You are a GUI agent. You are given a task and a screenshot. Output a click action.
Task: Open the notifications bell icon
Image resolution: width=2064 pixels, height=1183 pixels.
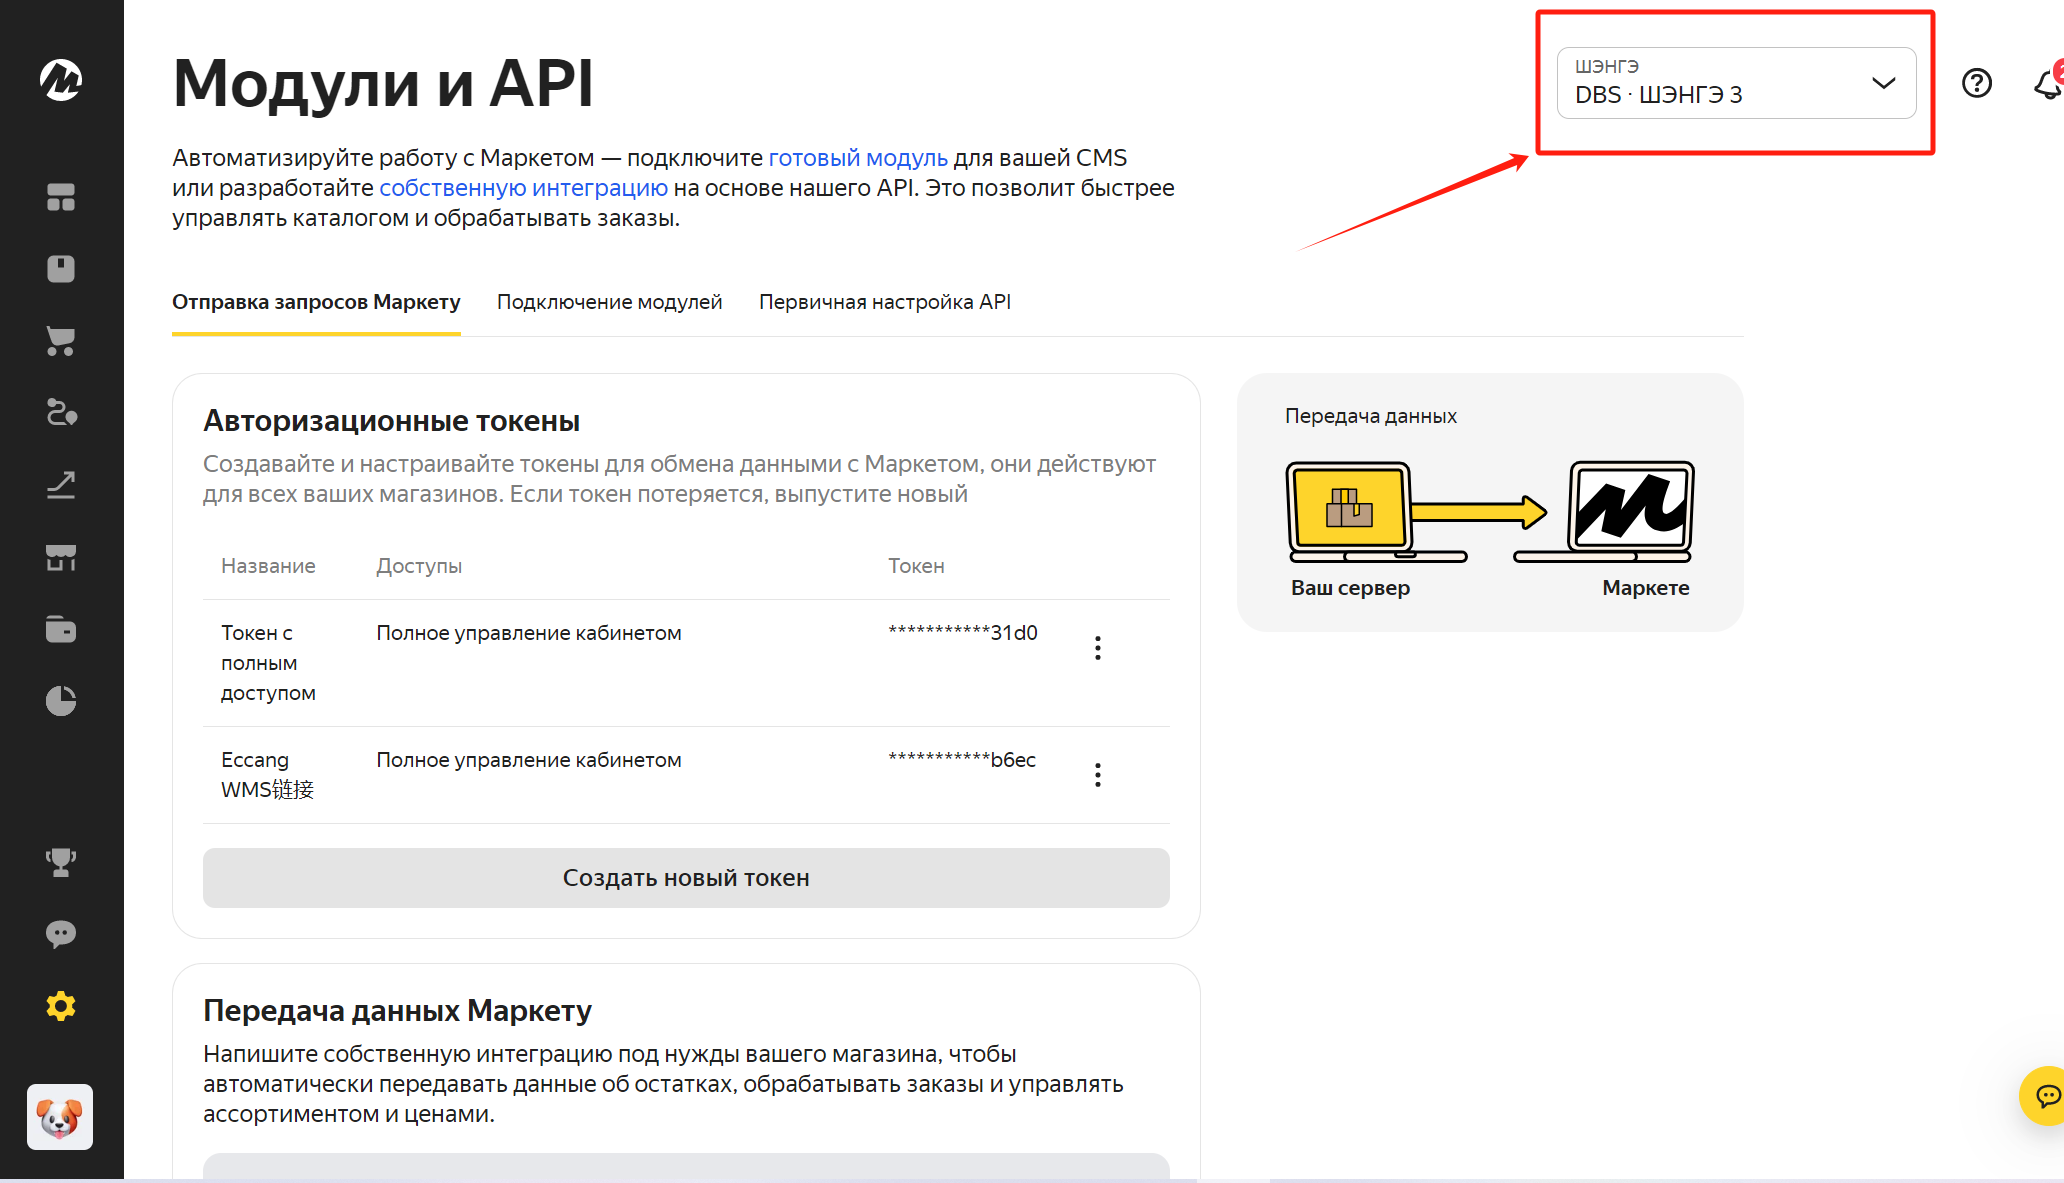point(2048,83)
